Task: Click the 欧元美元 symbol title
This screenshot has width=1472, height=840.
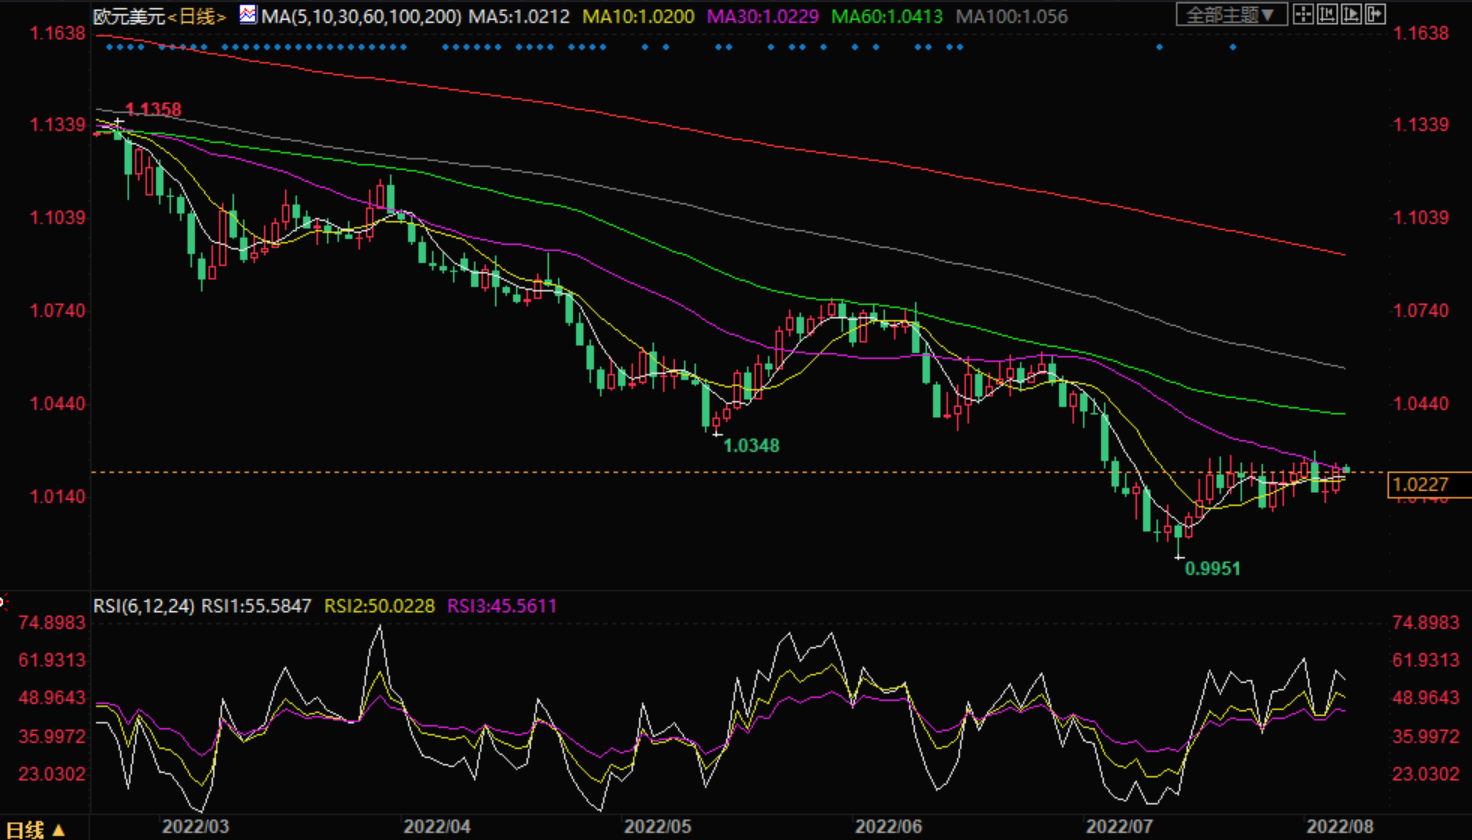Action: tap(129, 17)
